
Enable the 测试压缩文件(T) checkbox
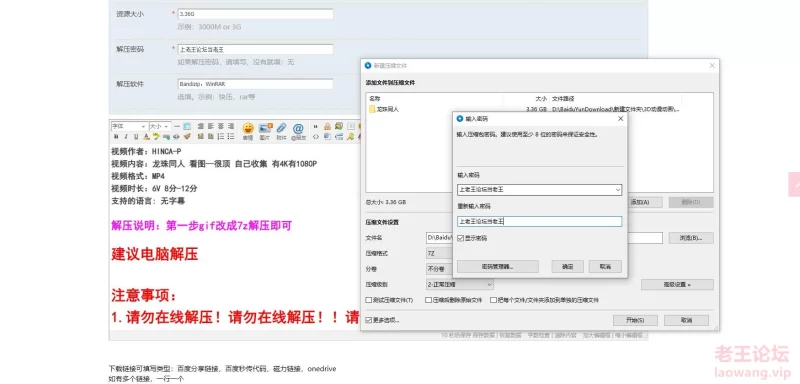(x=368, y=300)
